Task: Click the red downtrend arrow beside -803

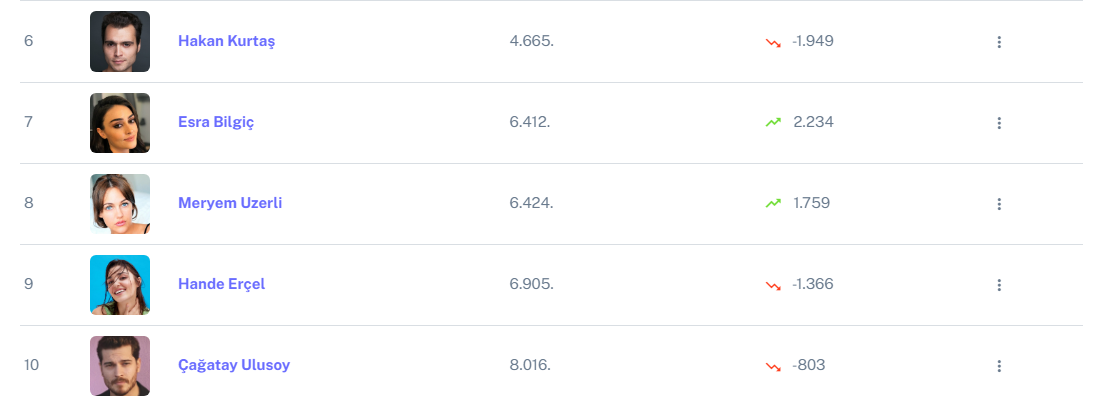Action: tap(773, 366)
